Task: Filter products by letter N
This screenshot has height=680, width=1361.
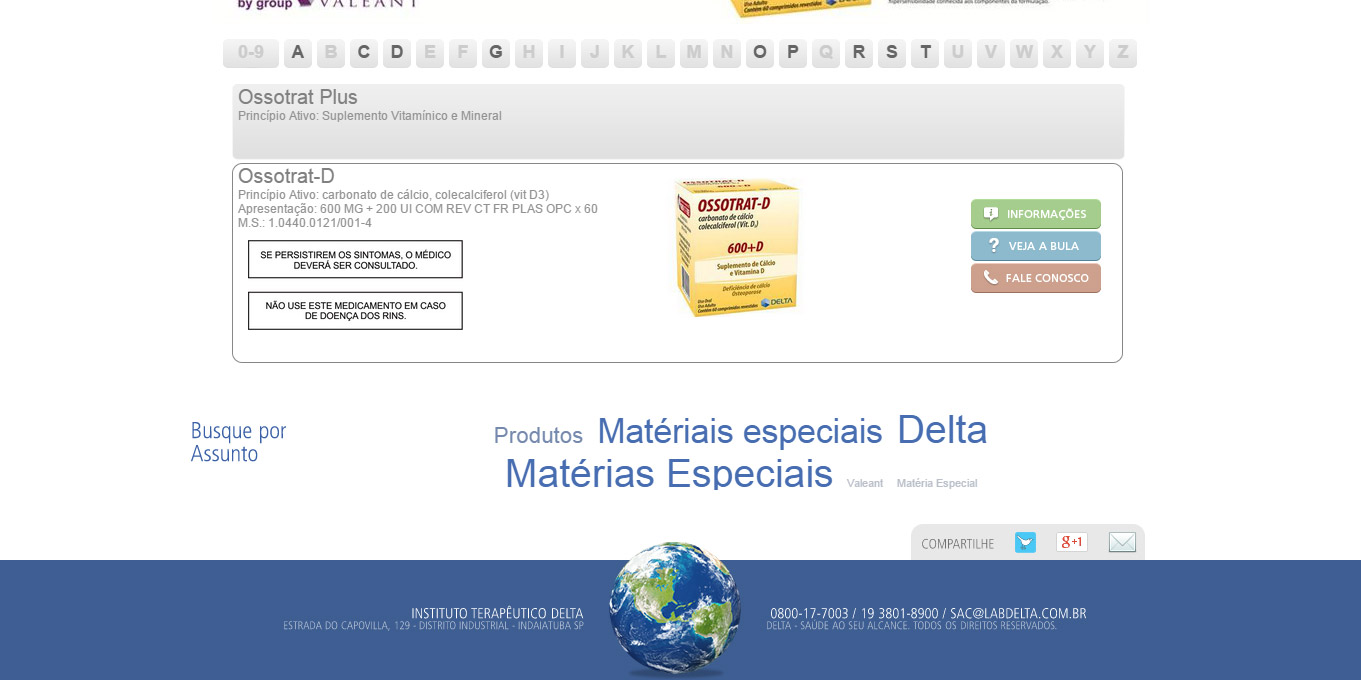Action: [727, 53]
